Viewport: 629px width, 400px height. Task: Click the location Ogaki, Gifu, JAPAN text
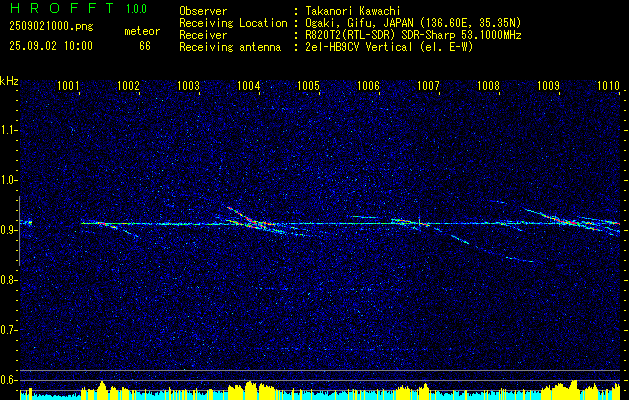(413, 23)
